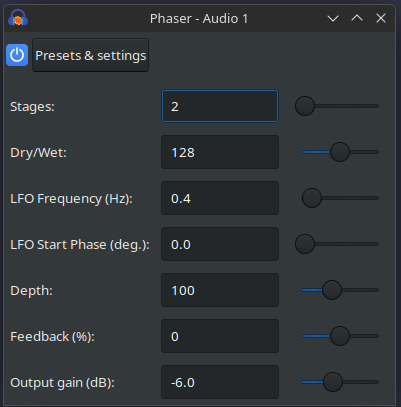The image size is (401, 407).
Task: Click the Feedback slider handle
Action: [340, 336]
